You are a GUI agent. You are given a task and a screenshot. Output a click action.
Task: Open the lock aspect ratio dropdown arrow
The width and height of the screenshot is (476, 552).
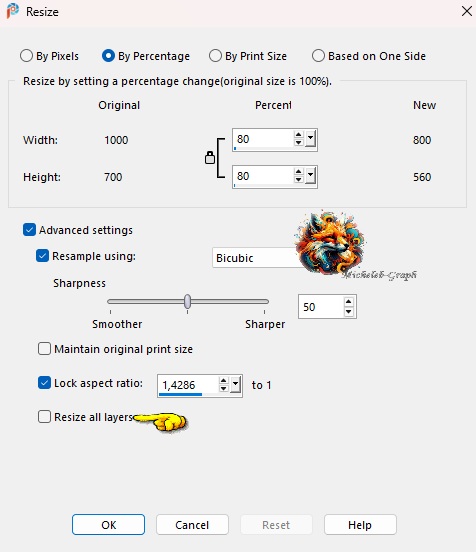click(236, 385)
